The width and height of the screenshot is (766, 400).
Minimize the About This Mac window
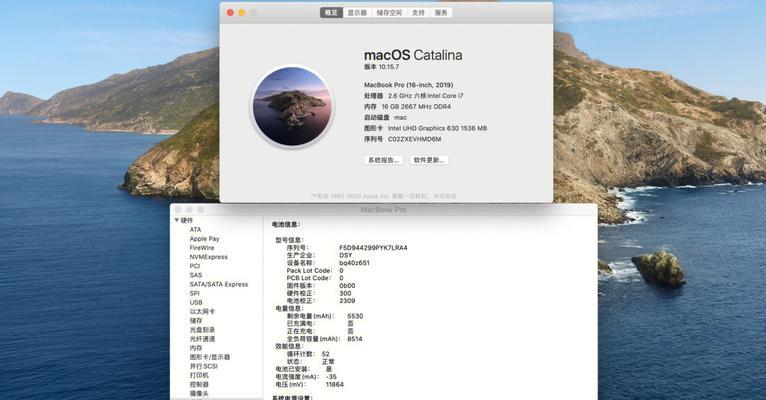[242, 13]
